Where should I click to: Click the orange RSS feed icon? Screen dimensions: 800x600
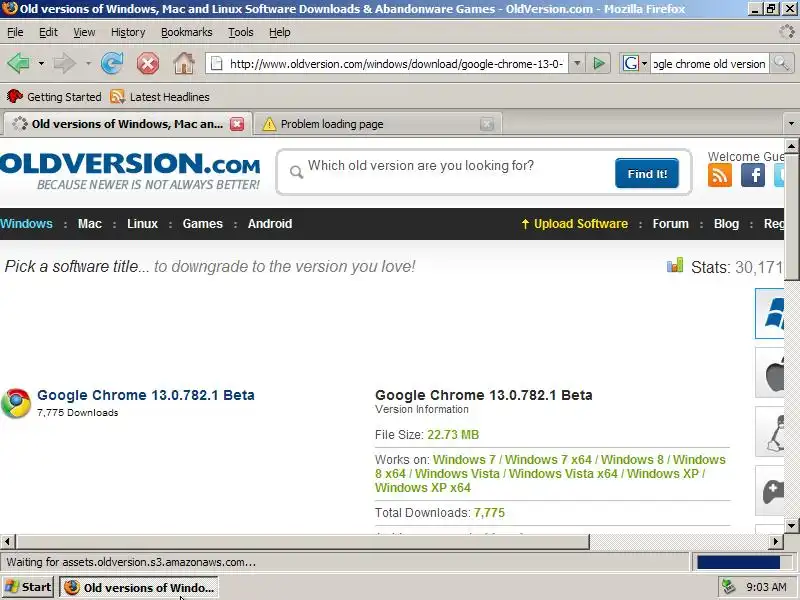pyautogui.click(x=720, y=176)
